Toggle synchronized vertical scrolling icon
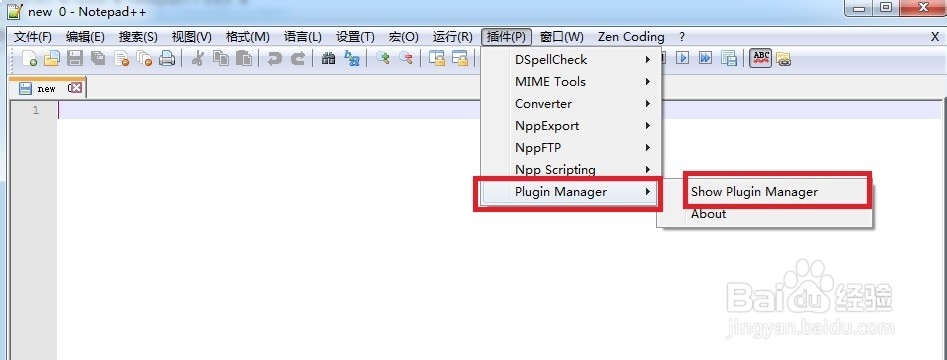 [437, 59]
